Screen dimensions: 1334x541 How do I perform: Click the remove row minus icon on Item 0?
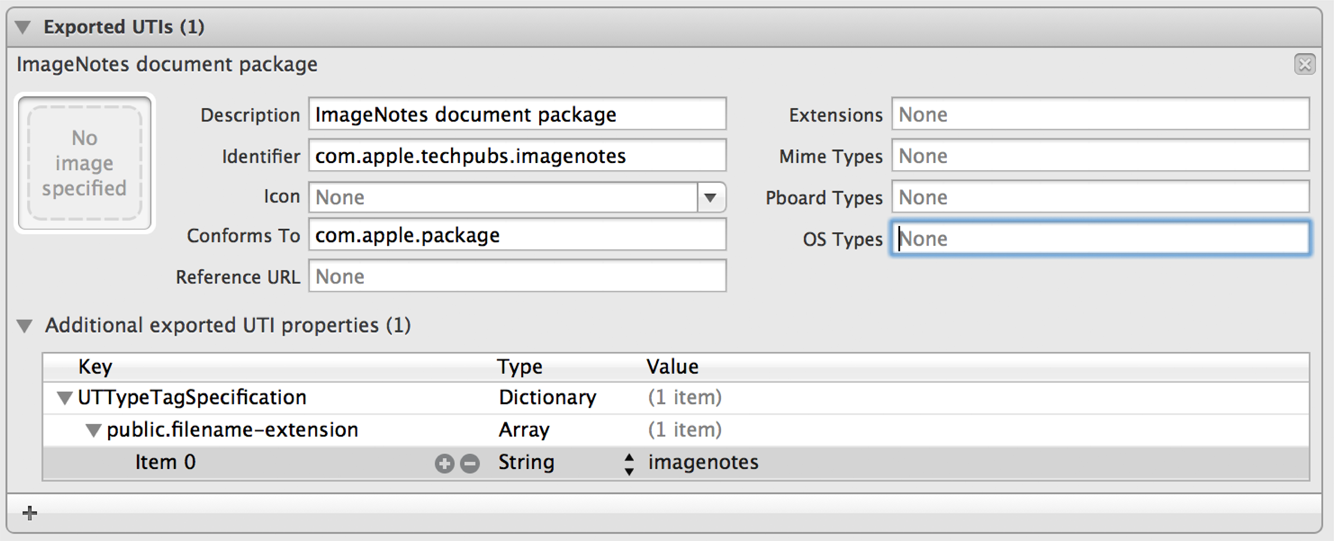click(x=469, y=463)
